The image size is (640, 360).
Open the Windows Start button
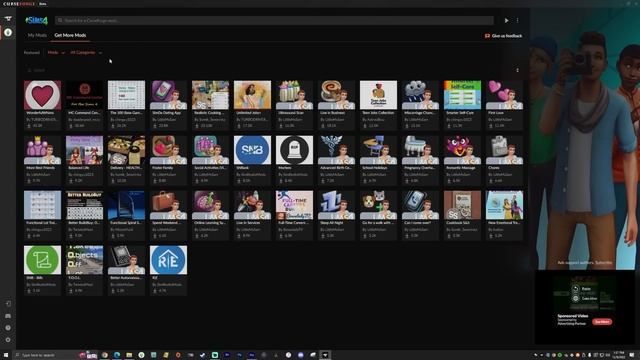[x=6, y=355]
